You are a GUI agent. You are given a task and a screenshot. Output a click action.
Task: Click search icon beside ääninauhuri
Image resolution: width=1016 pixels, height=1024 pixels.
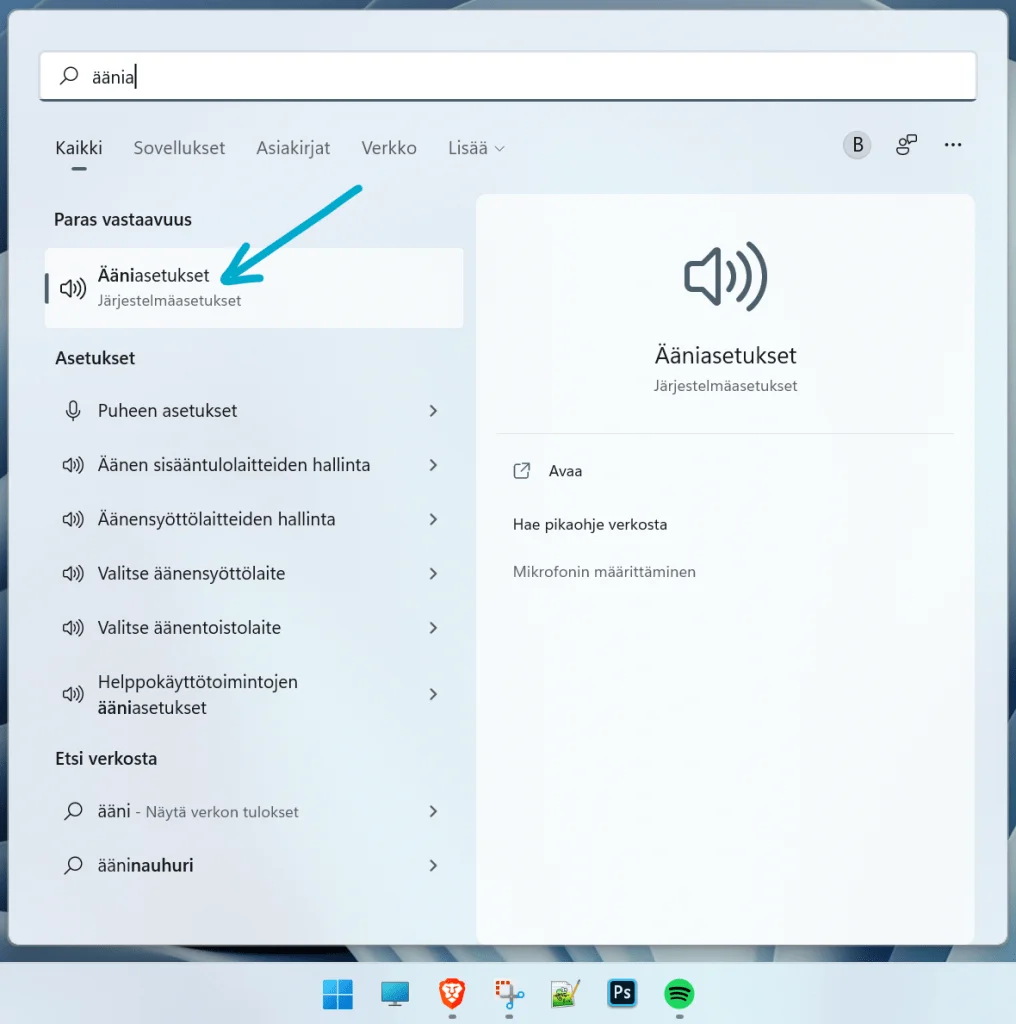pyautogui.click(x=73, y=865)
